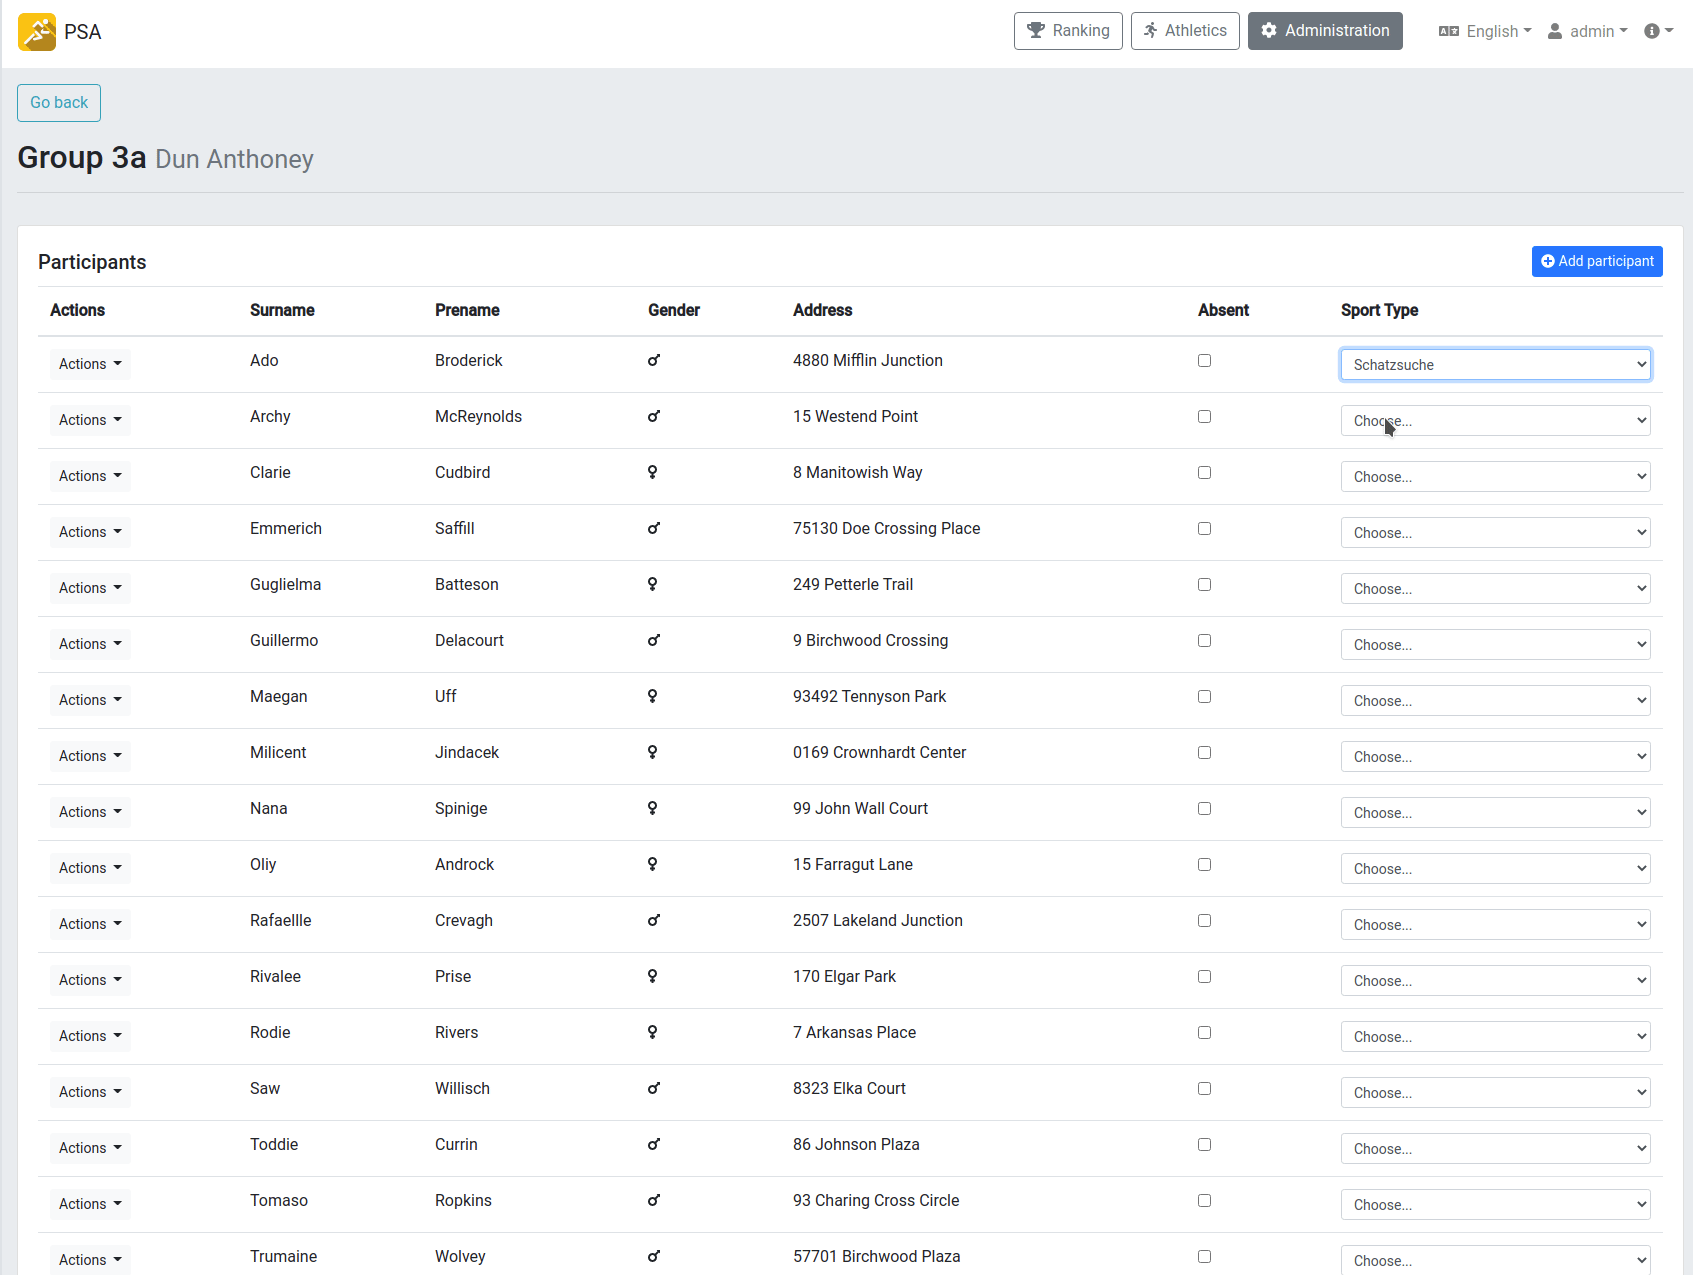This screenshot has height=1275, width=1693.
Task: Open sport type dropdown for Tomaso Ropkins
Action: (x=1495, y=1205)
